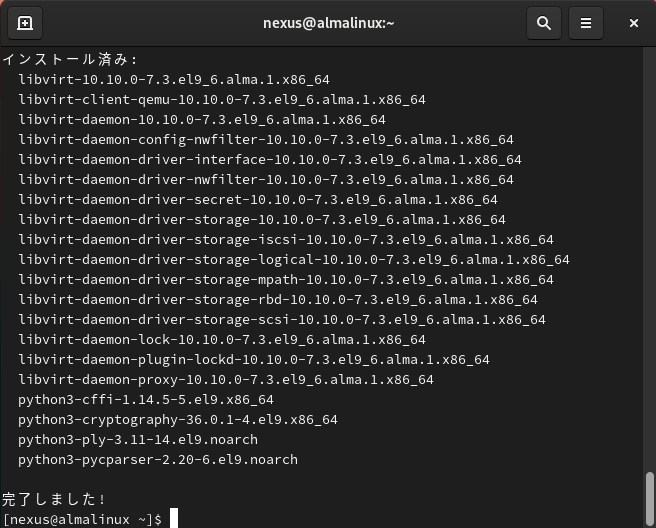656x528 pixels.
Task: Click the libvirt-daemon-driver-secret line
Action: 257,199
